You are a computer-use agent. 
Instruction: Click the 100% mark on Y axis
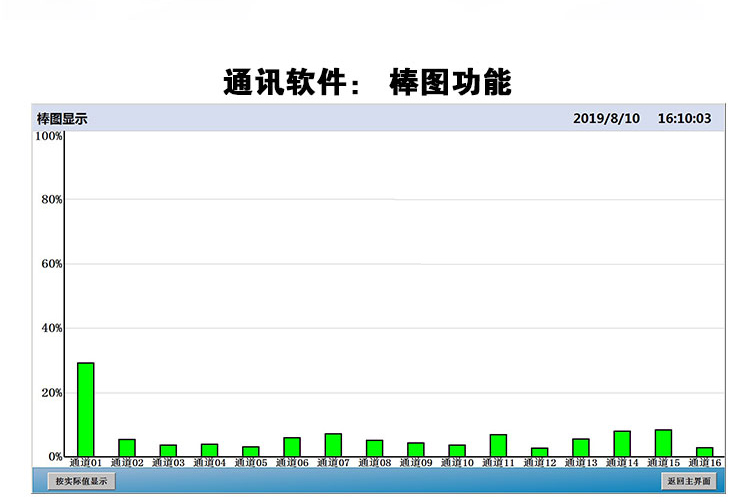[x=49, y=135]
